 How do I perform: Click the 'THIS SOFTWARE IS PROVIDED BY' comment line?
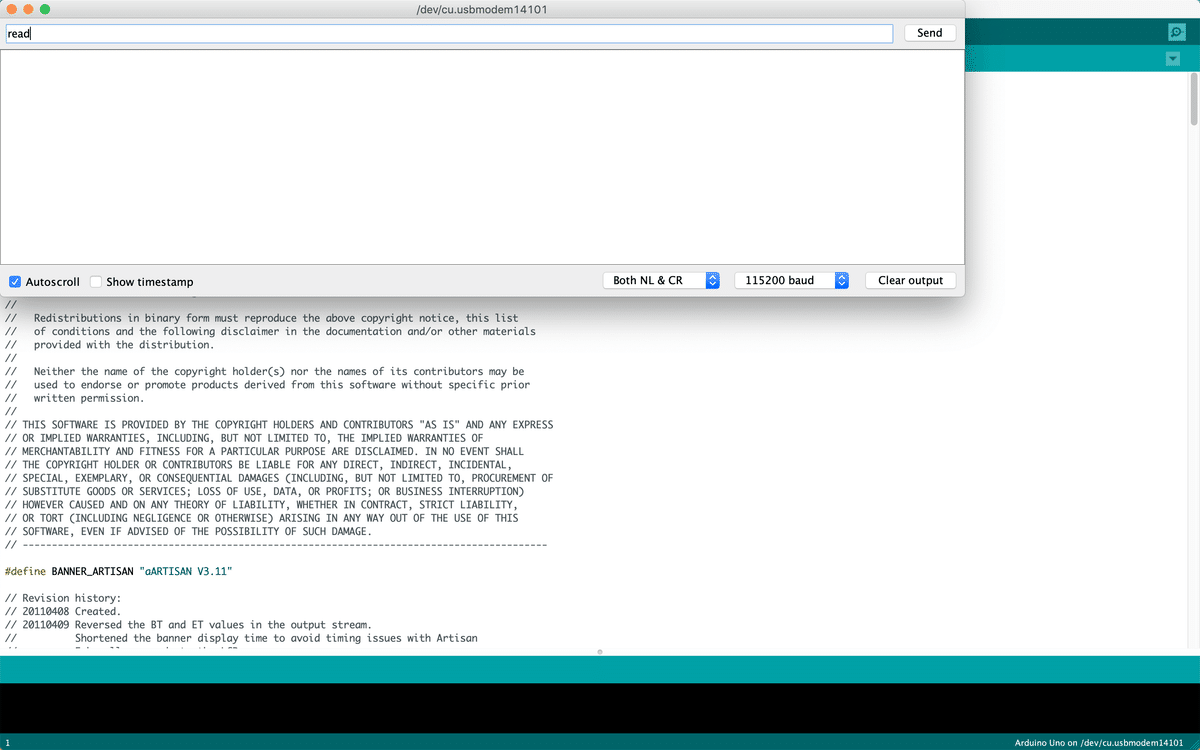pos(279,425)
